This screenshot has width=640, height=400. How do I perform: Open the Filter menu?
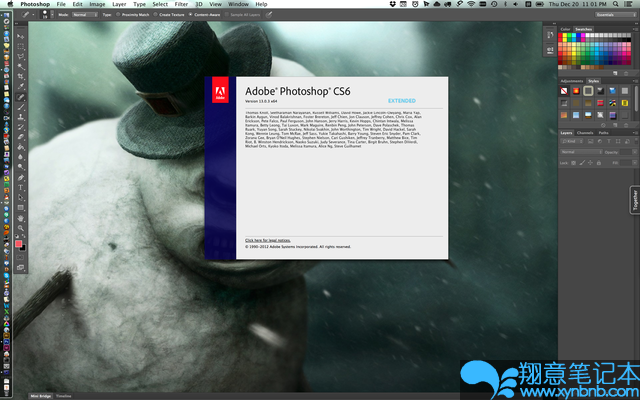pyautogui.click(x=181, y=4)
